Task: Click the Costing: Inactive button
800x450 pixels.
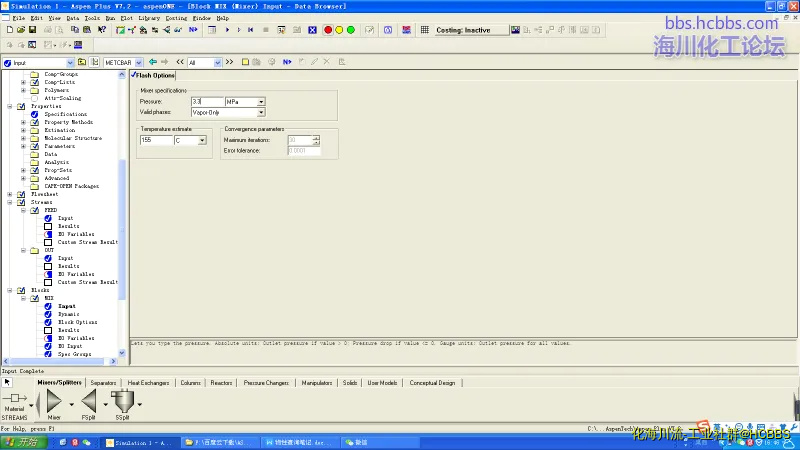Action: [x=471, y=30]
